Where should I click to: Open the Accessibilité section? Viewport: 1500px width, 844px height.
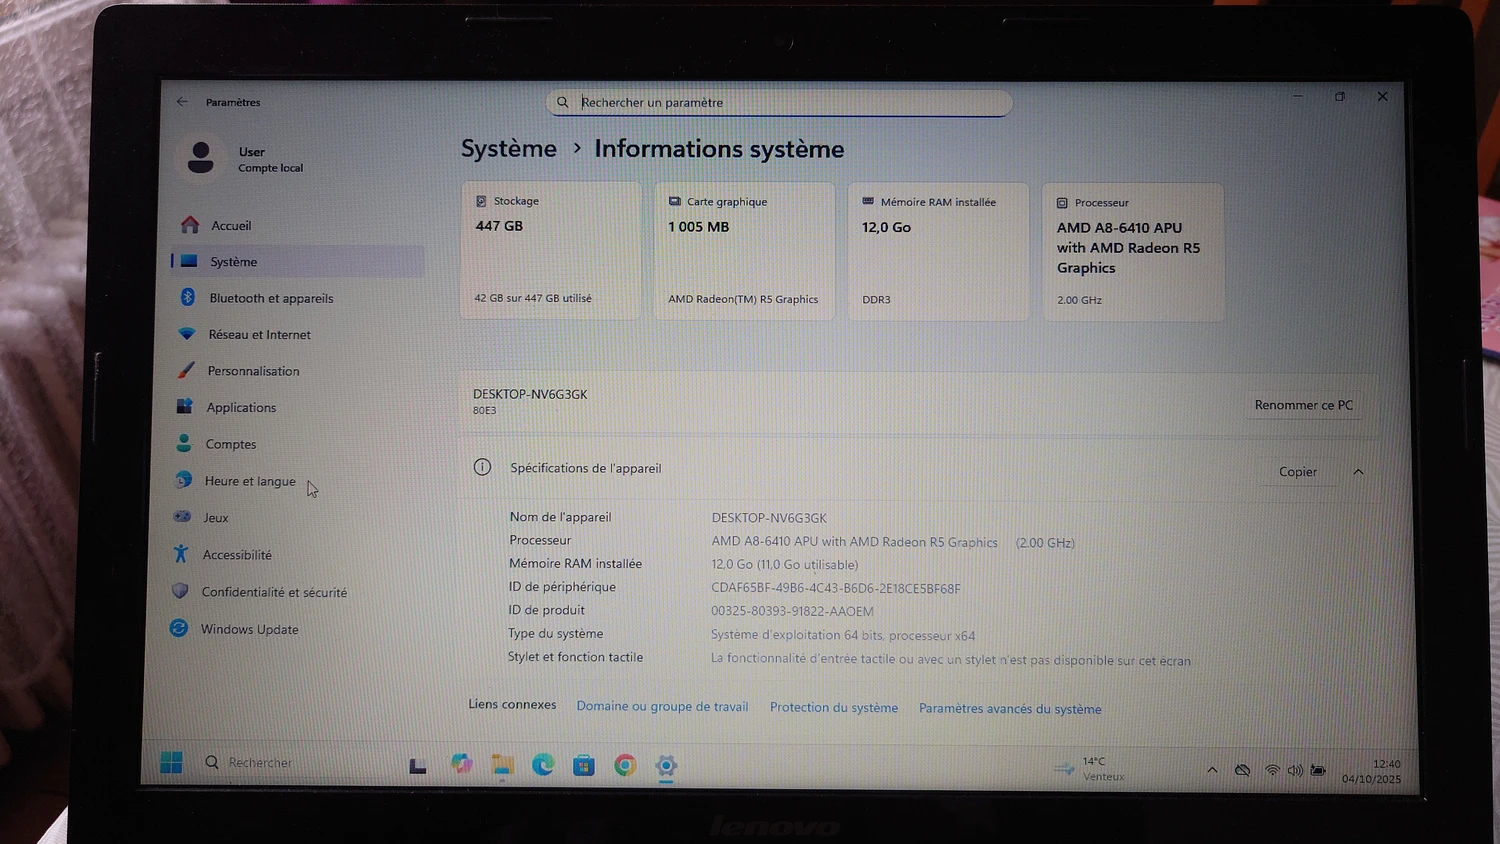pos(237,555)
